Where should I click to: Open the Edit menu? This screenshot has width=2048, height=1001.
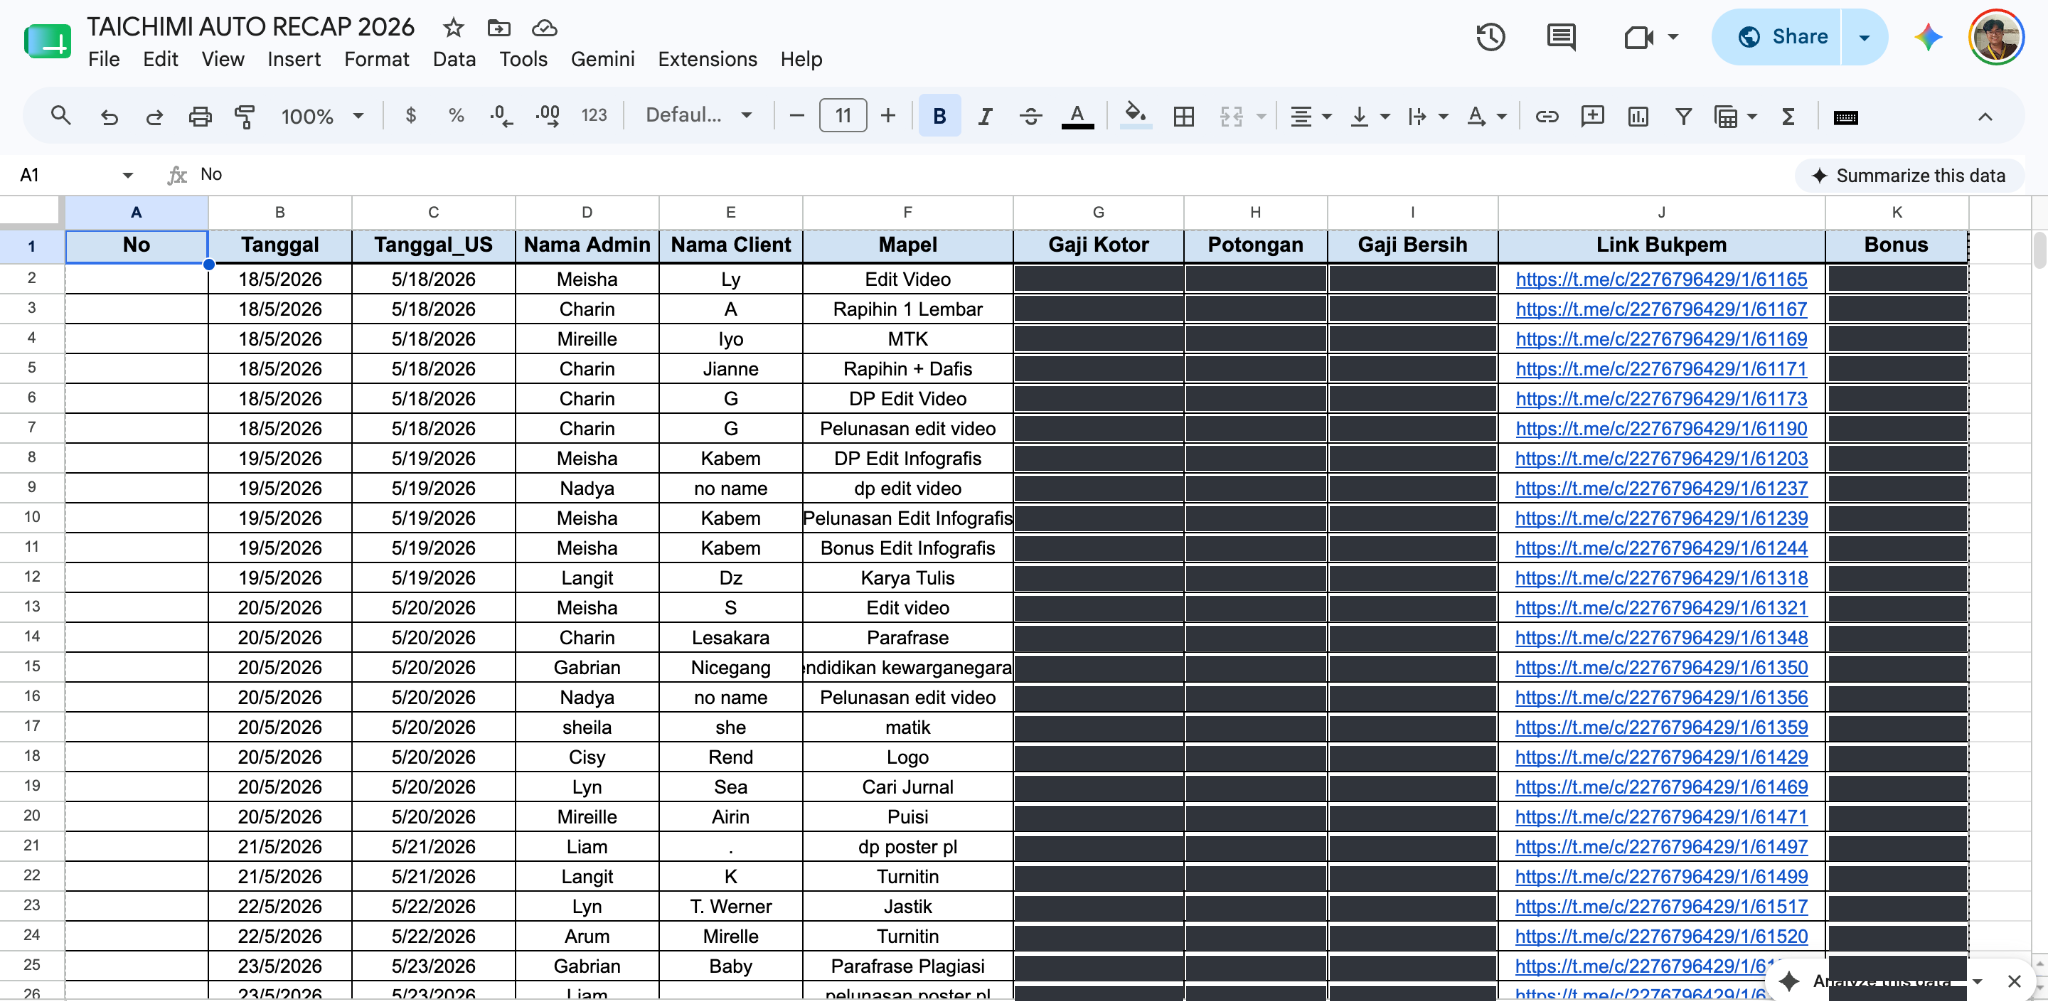(x=160, y=59)
